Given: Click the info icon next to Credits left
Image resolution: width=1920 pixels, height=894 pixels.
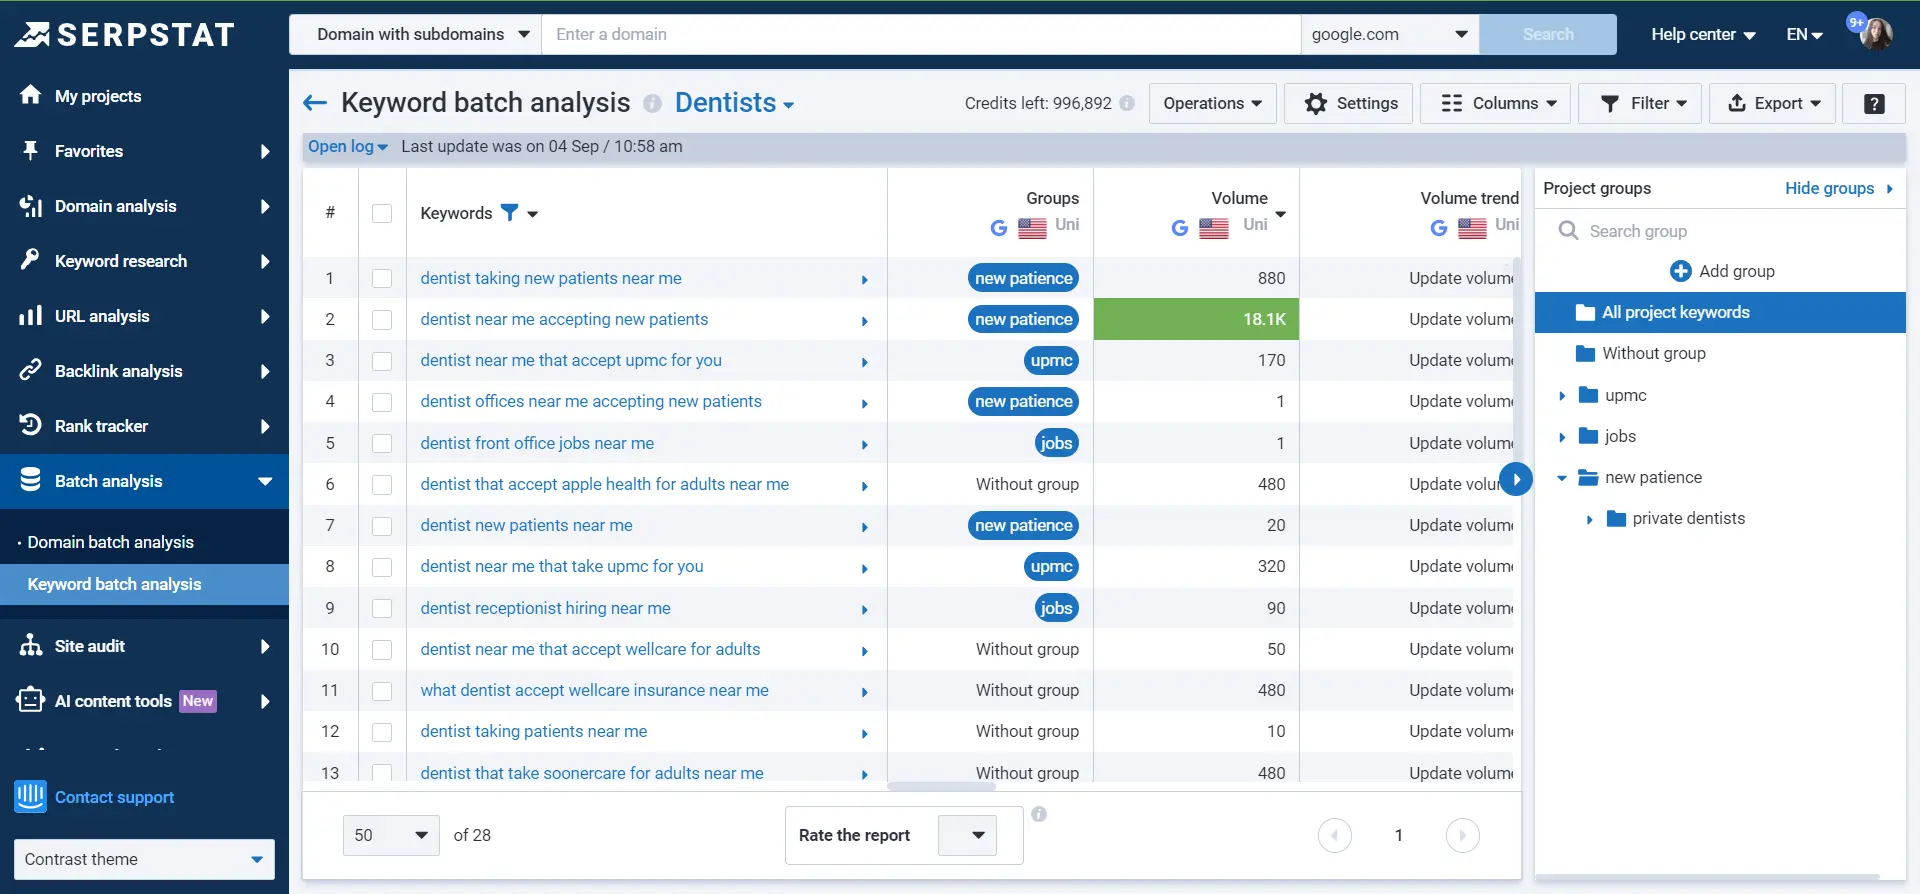Looking at the screenshot, I should 1127,103.
